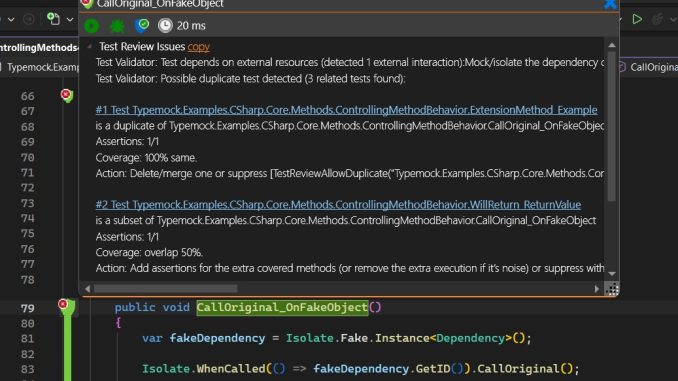Click the popup title CallOriginal_OnFakeObject
Image resolution: width=678 pixels, height=381 pixels.
coord(160,4)
